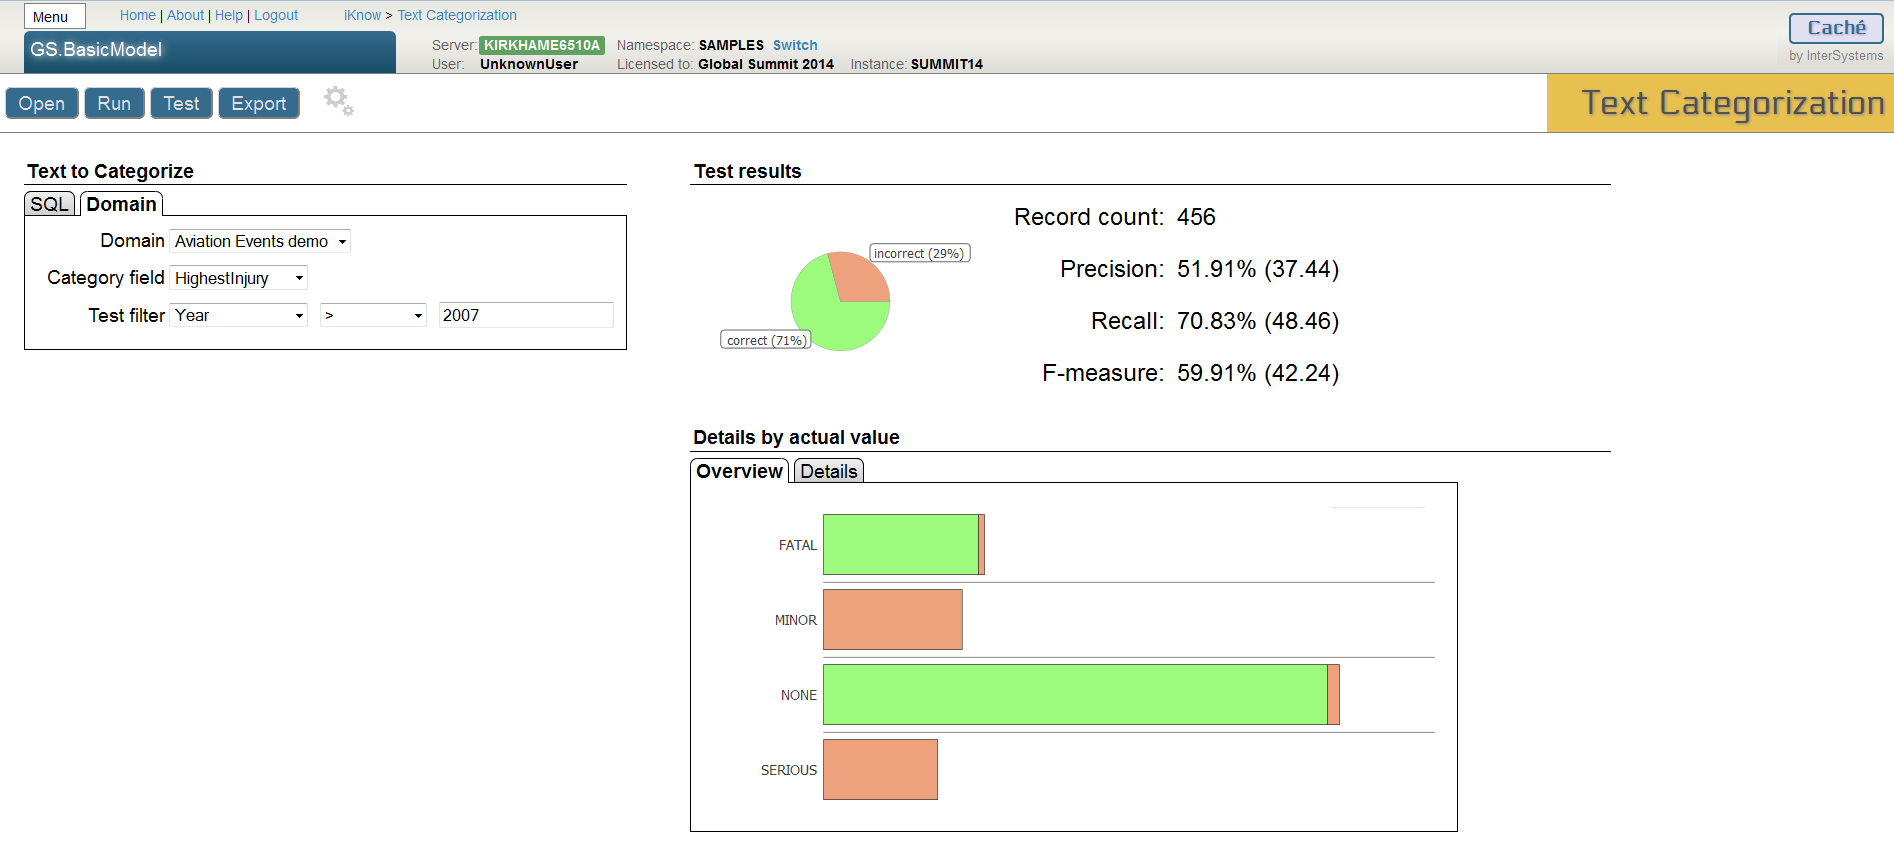Click the Logout link
This screenshot has width=1894, height=845.
coord(276,15)
